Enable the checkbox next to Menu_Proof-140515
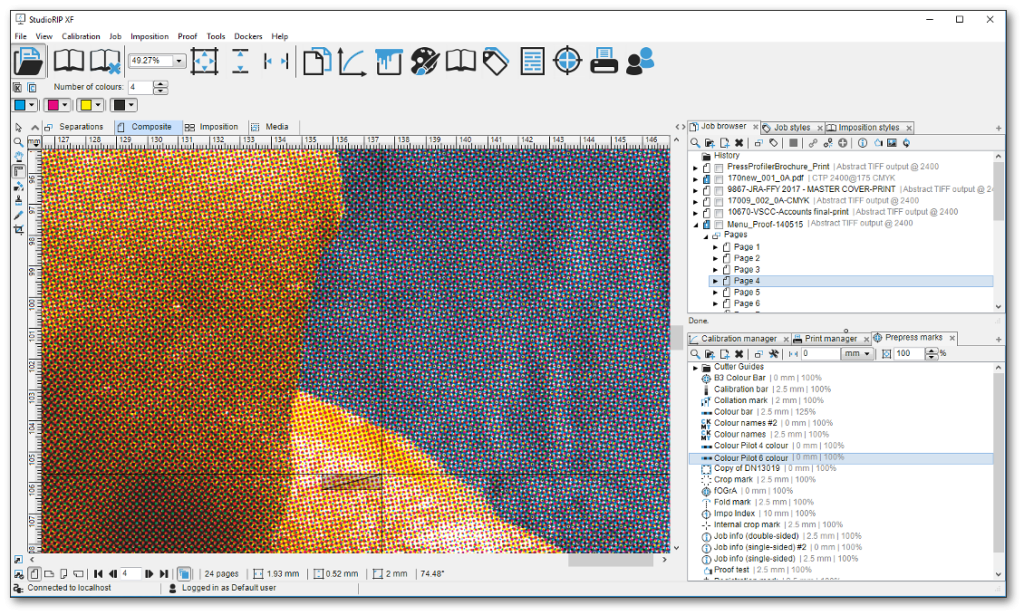 pyautogui.click(x=717, y=223)
